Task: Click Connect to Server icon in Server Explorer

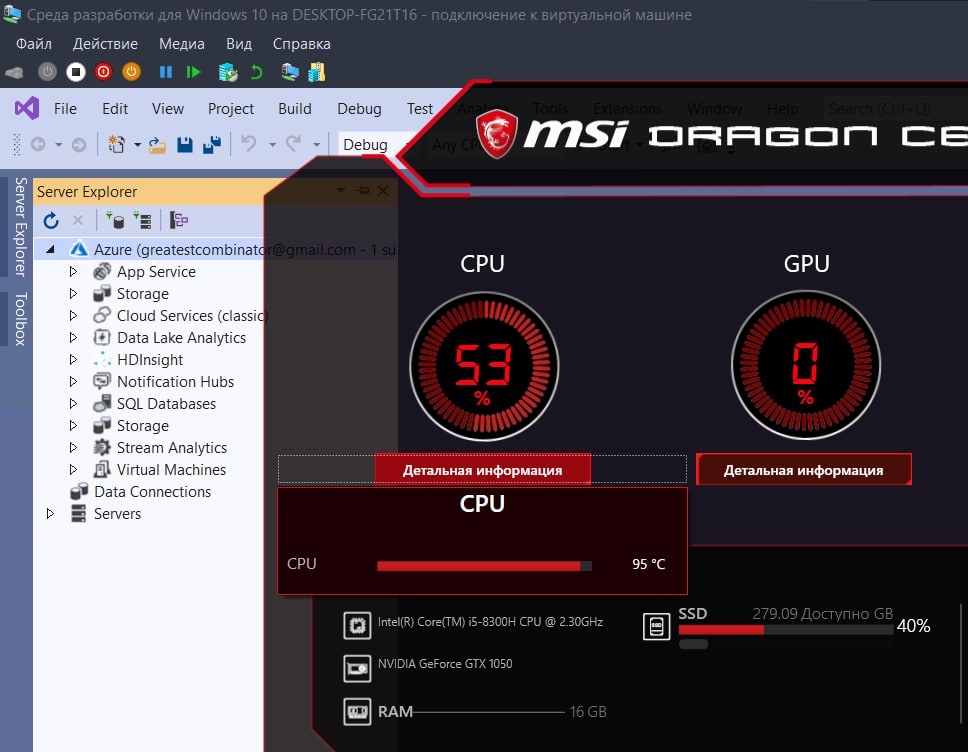Action: [x=142, y=220]
